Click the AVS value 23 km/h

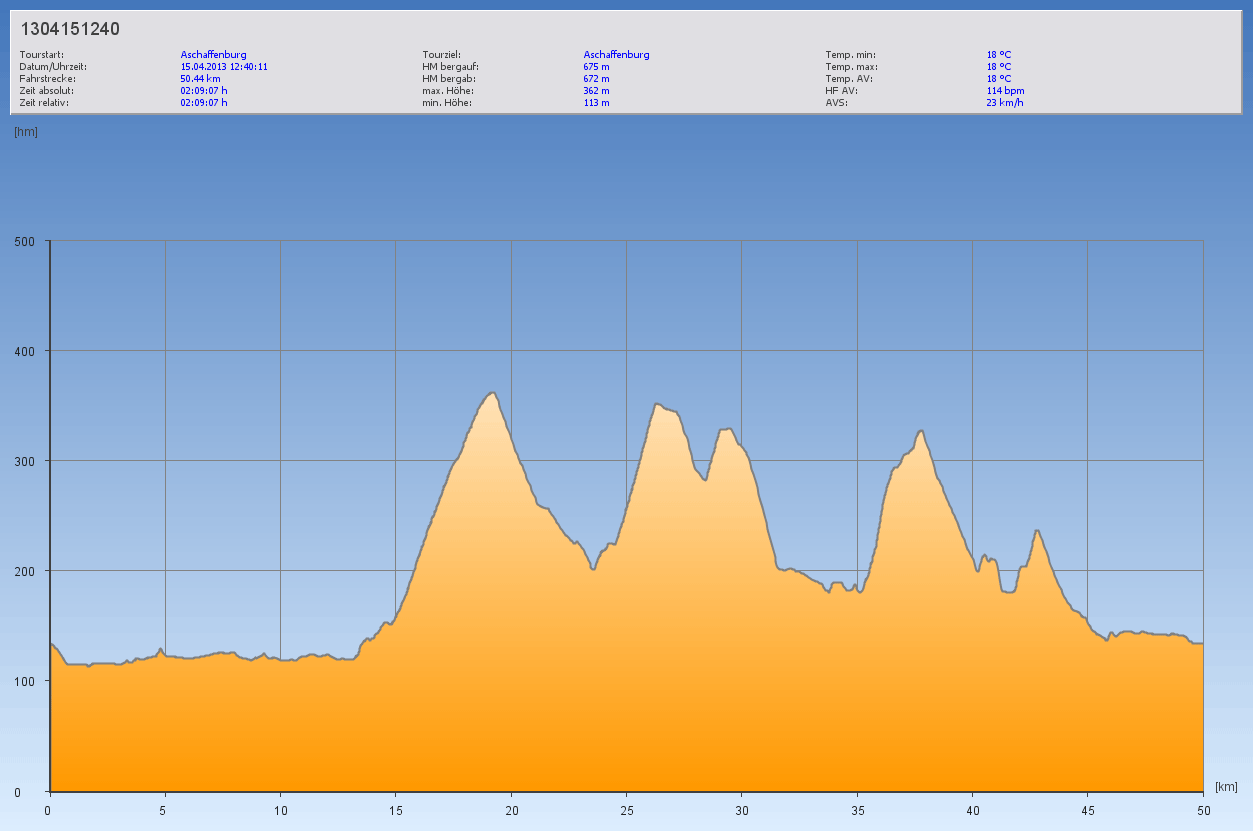pyautogui.click(x=1004, y=102)
